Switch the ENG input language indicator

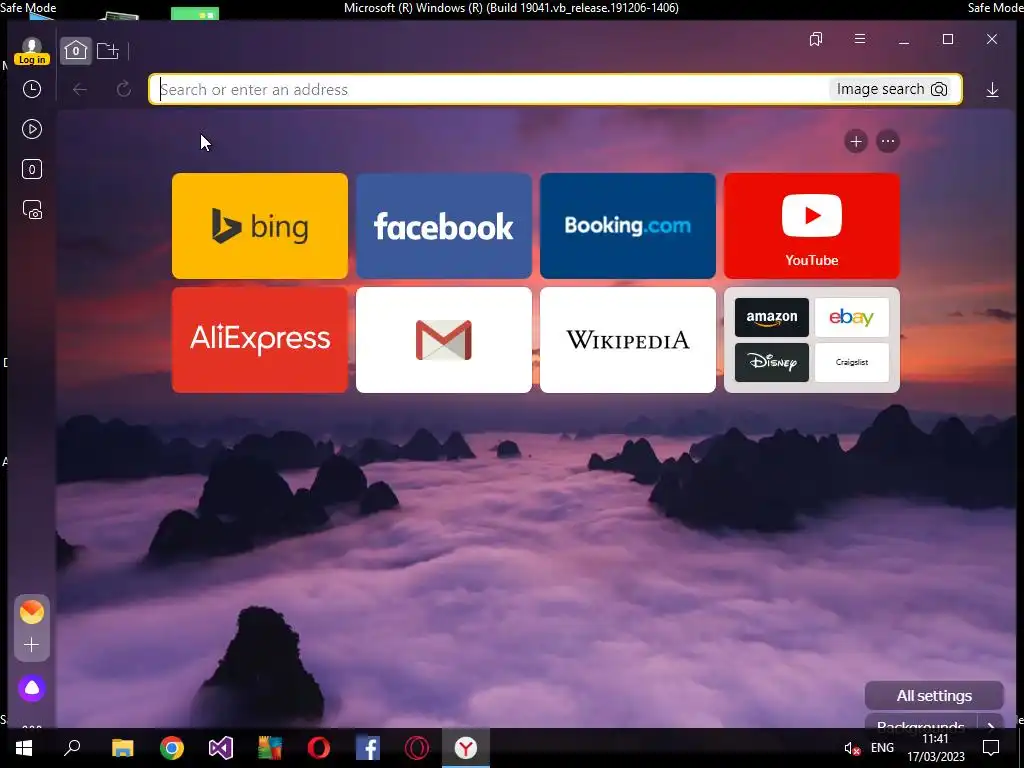882,748
